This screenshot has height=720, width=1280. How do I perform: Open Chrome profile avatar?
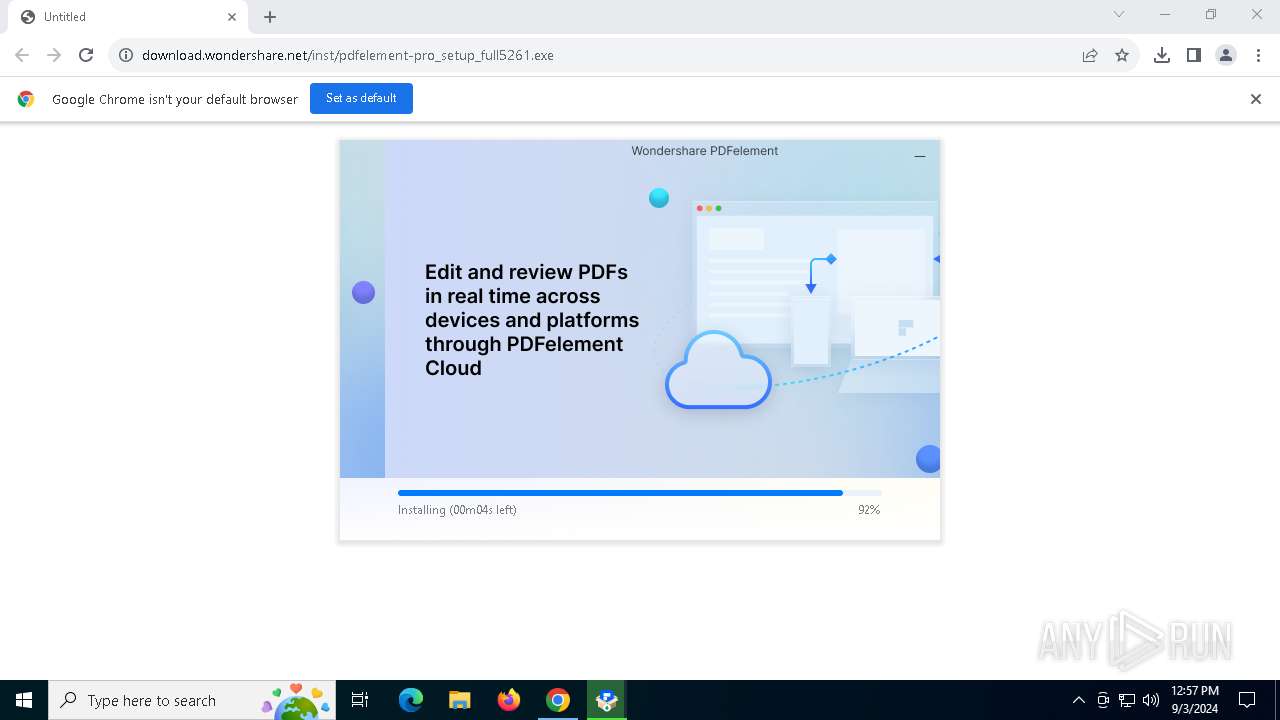point(1226,55)
